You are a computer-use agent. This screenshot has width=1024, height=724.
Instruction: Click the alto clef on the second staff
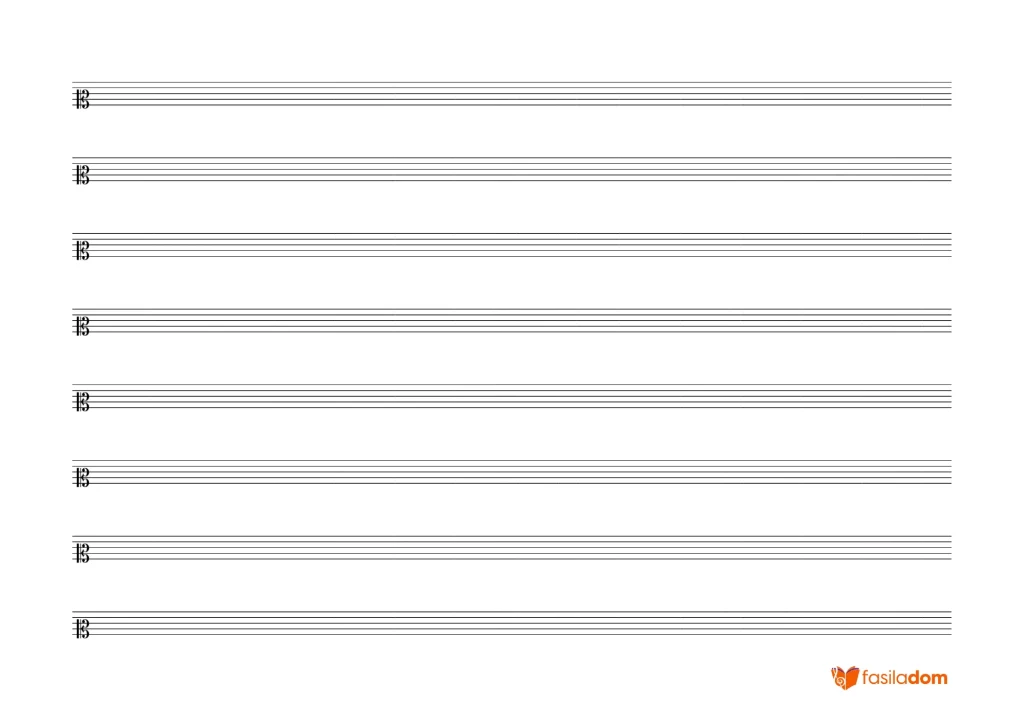point(82,175)
